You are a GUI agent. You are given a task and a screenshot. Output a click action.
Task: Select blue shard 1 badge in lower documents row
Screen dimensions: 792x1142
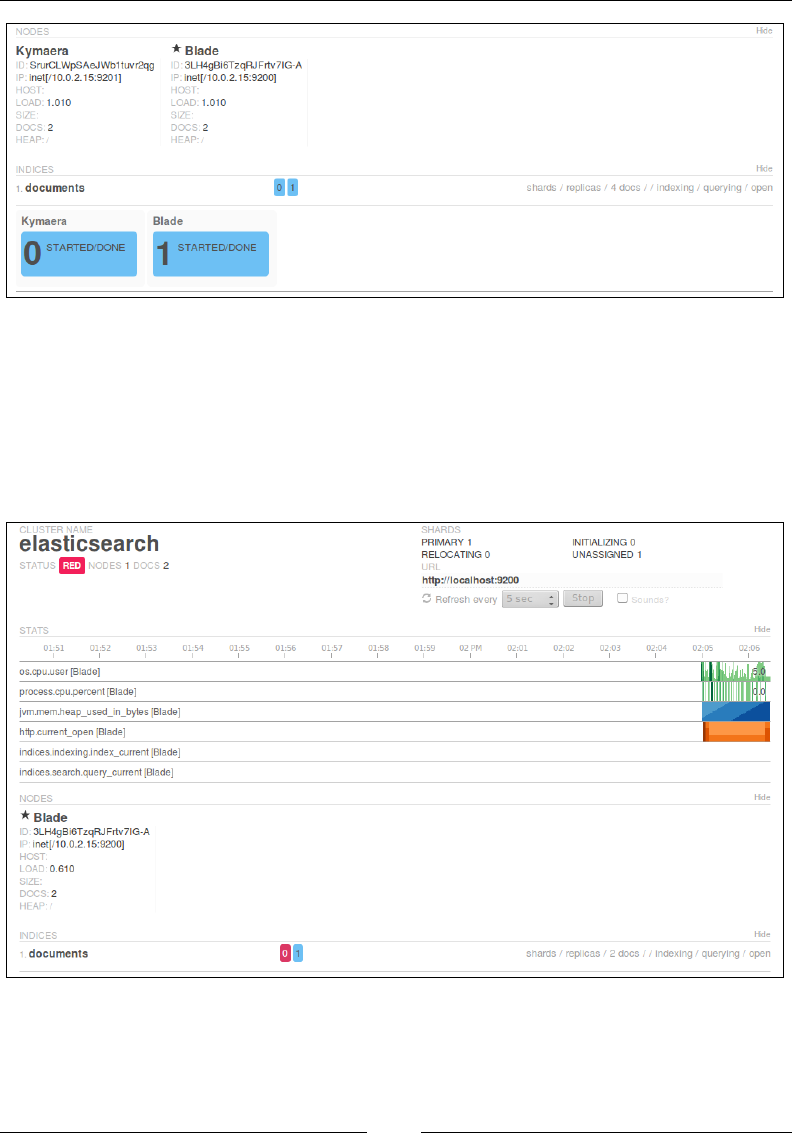297,953
